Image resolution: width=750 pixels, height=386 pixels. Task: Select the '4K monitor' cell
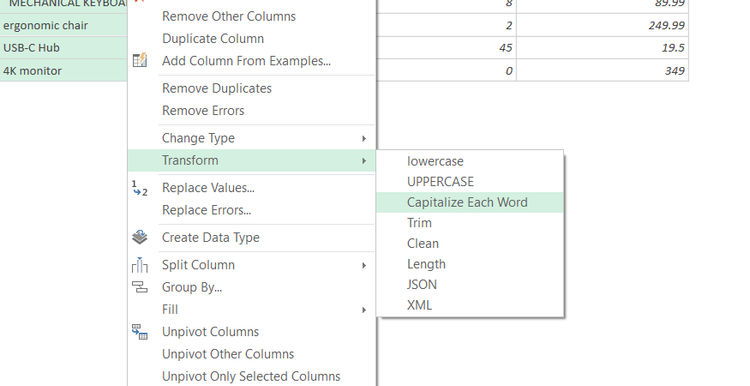point(64,71)
